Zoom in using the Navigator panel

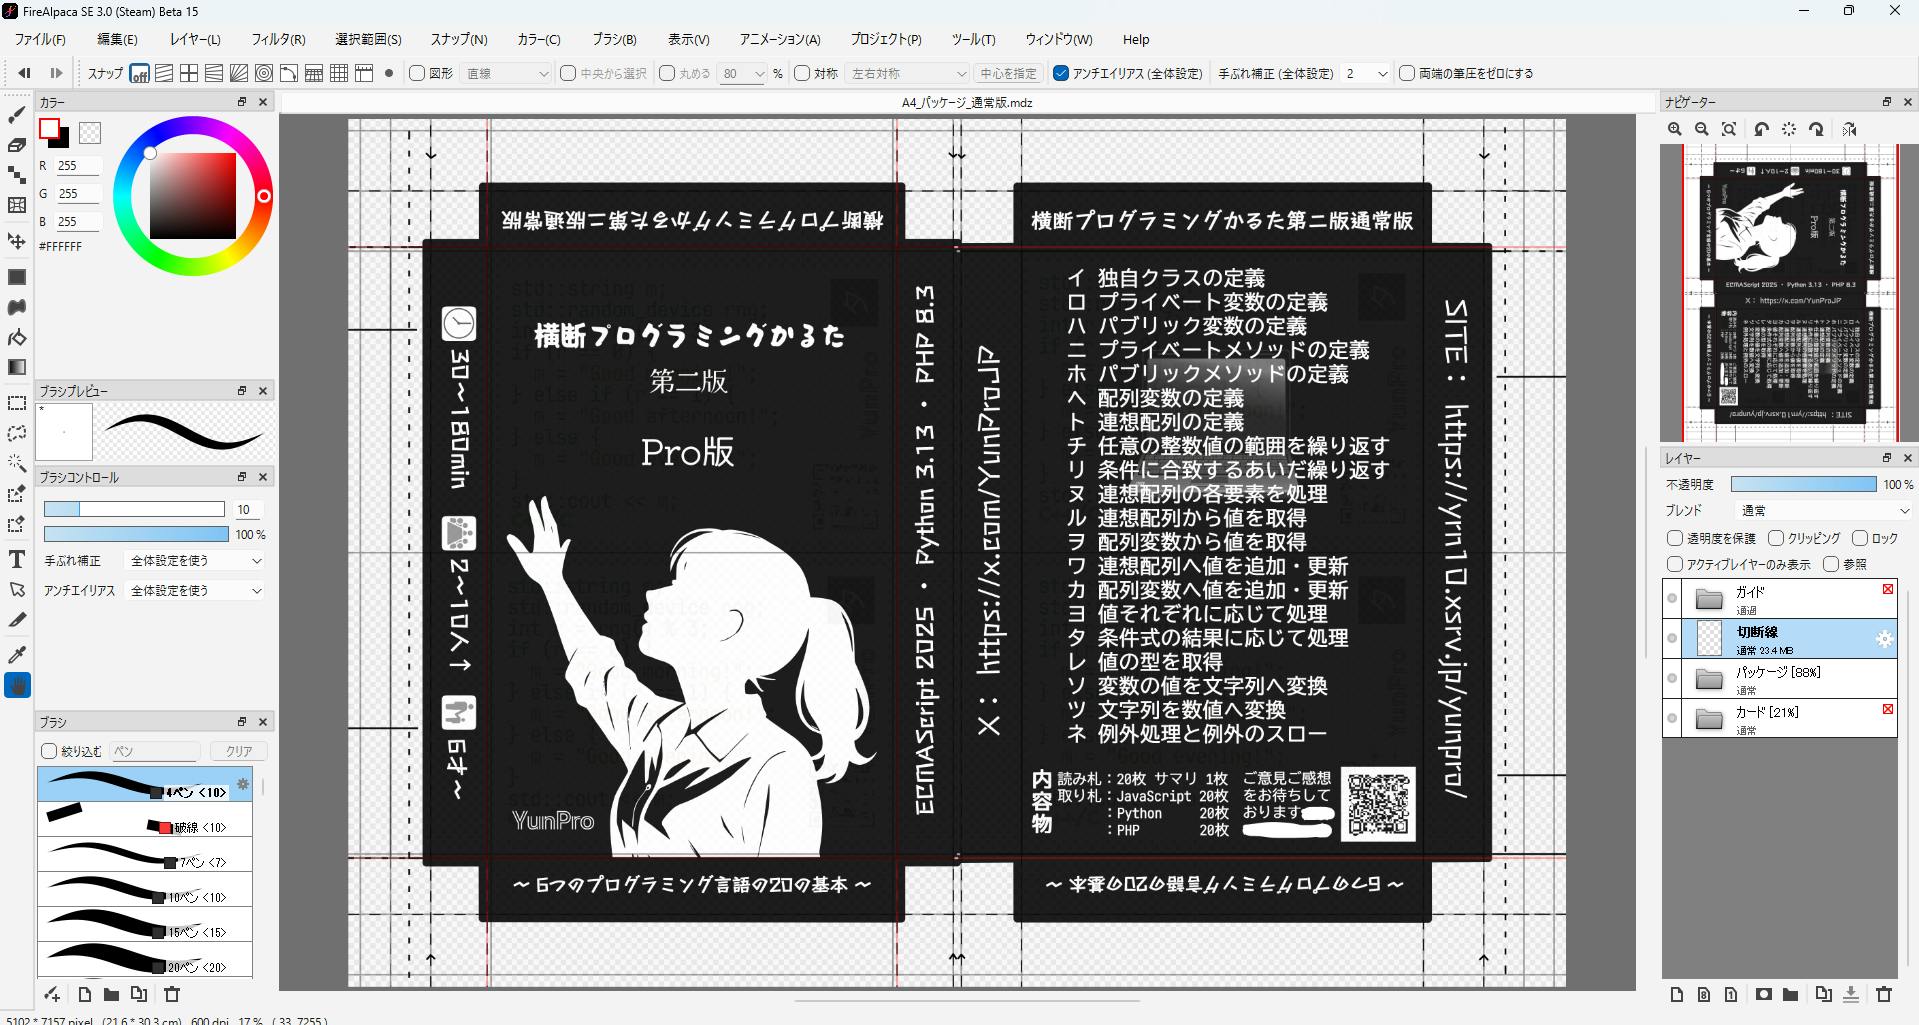coord(1674,129)
